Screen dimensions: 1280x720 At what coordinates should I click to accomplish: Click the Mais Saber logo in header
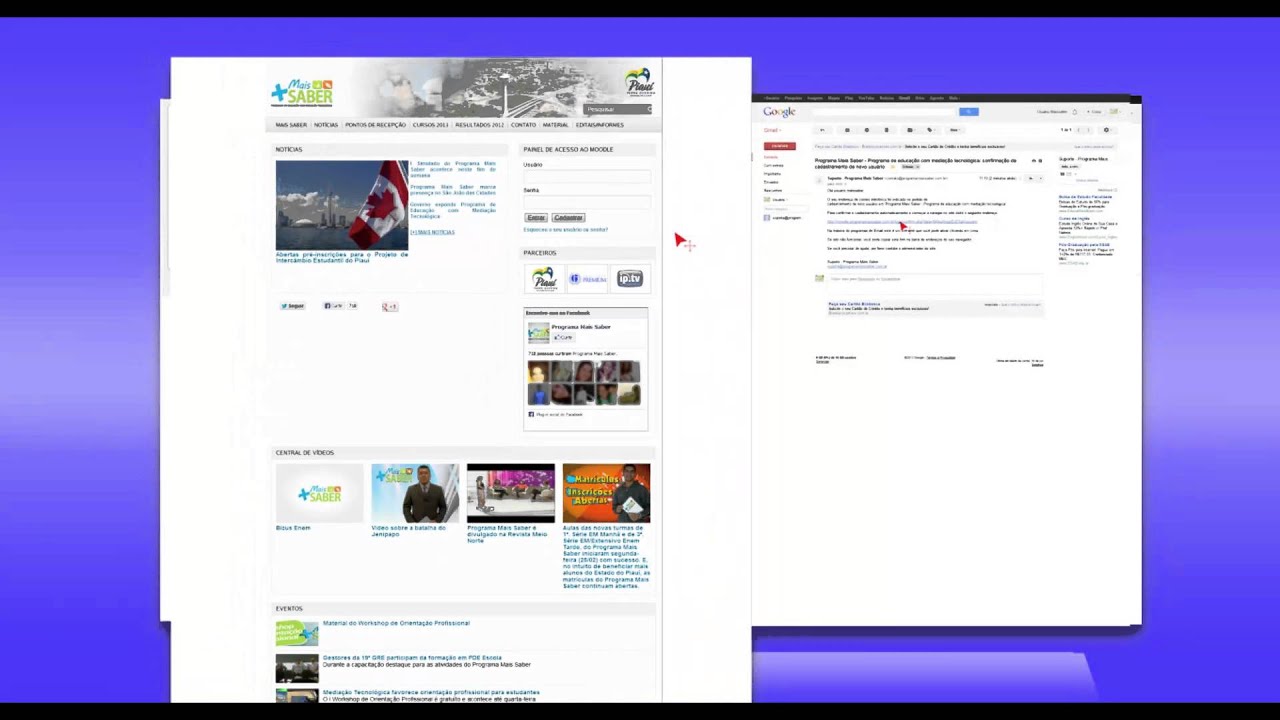pos(301,93)
